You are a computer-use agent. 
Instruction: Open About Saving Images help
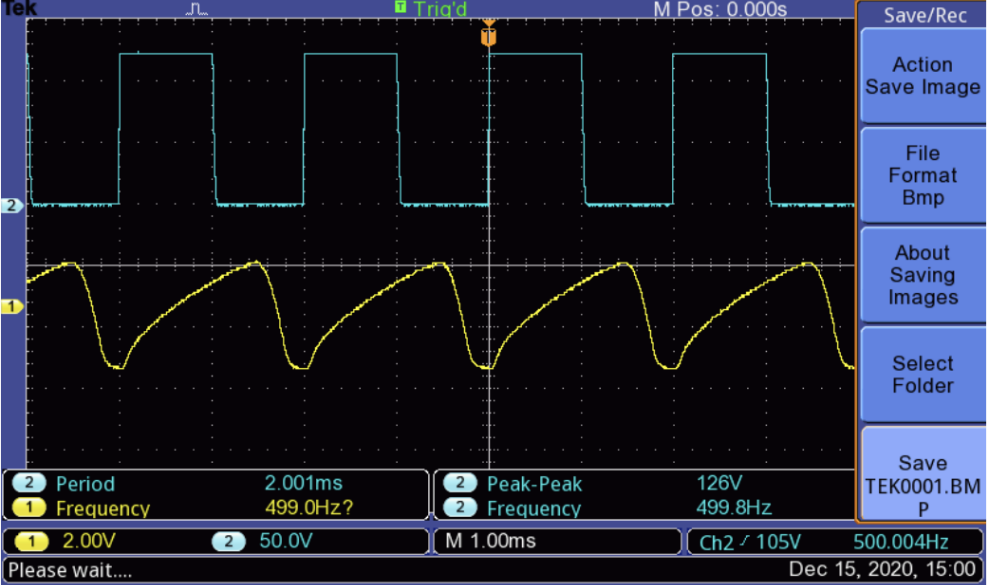click(922, 275)
